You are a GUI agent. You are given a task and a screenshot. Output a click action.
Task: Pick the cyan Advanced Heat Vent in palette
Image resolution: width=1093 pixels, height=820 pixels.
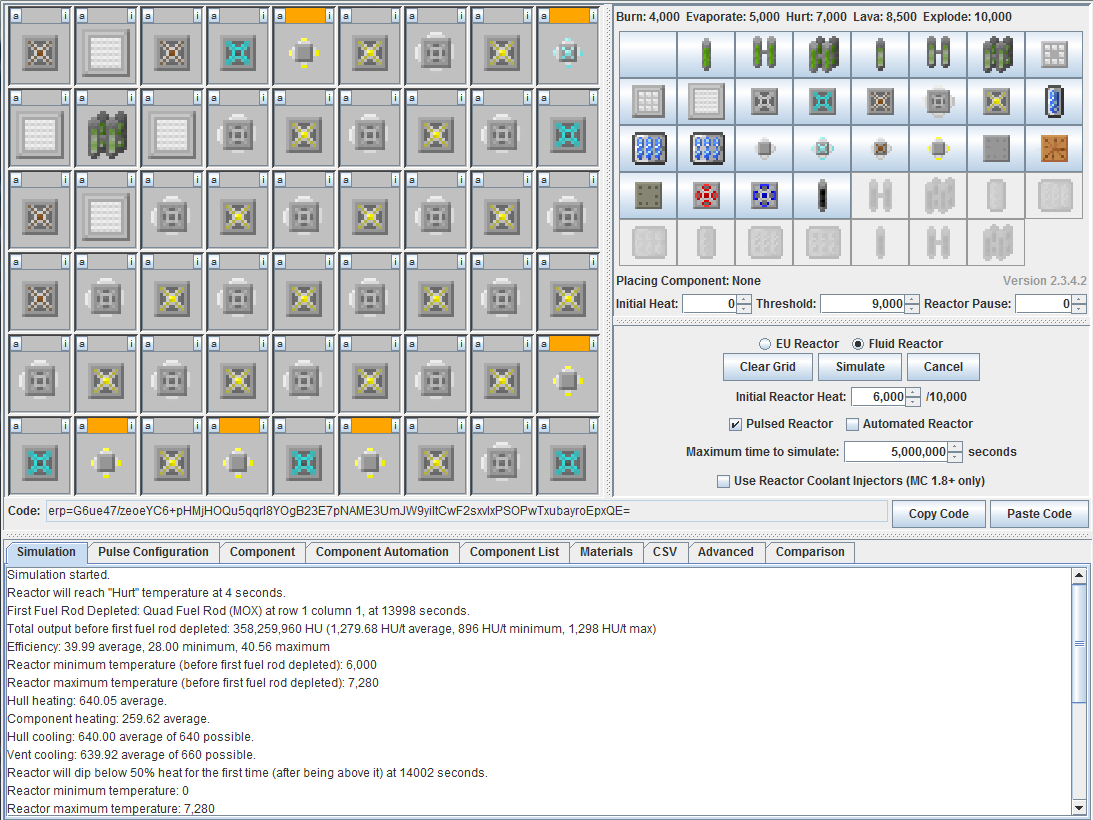coord(821,101)
